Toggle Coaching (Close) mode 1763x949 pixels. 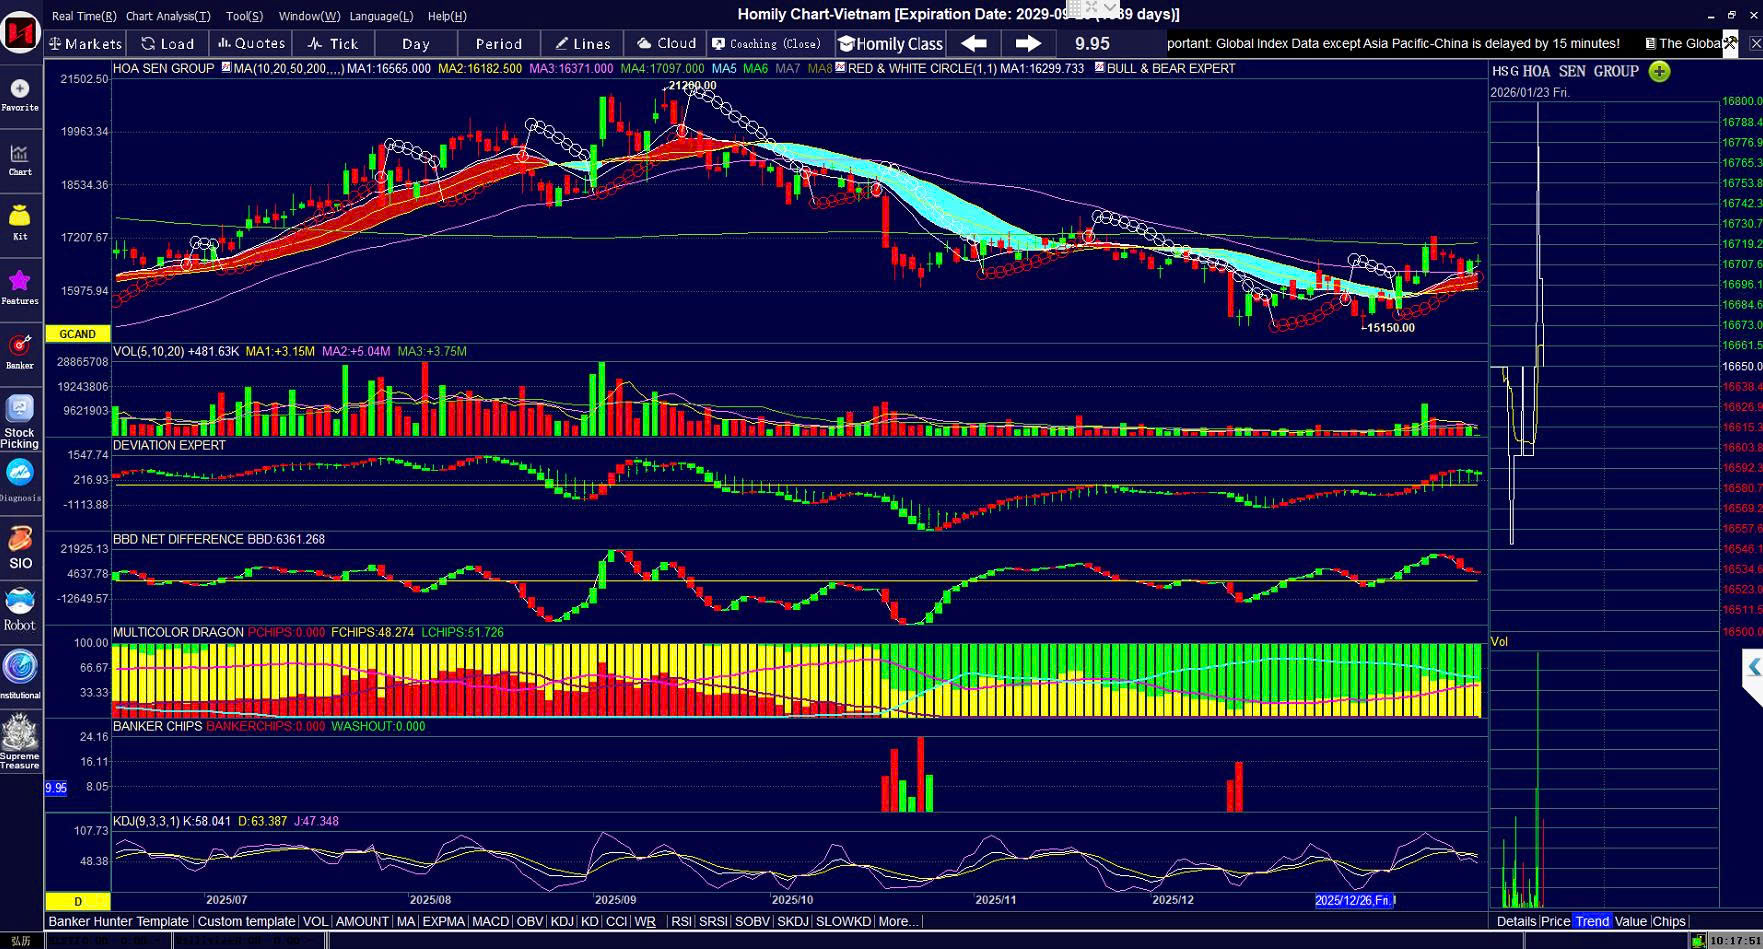click(766, 43)
